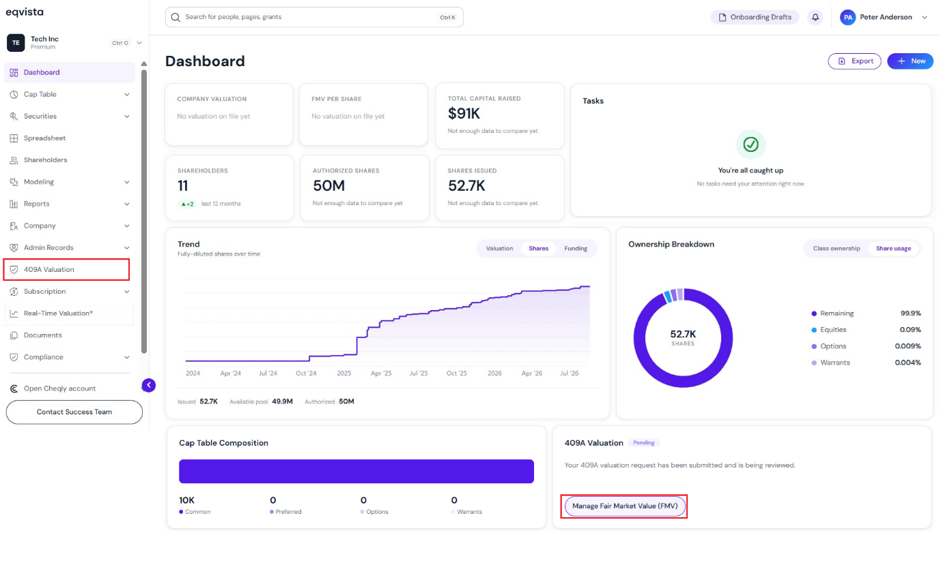The width and height of the screenshot is (939, 569).
Task: Click Onboarding Drafts button
Action: (x=755, y=17)
